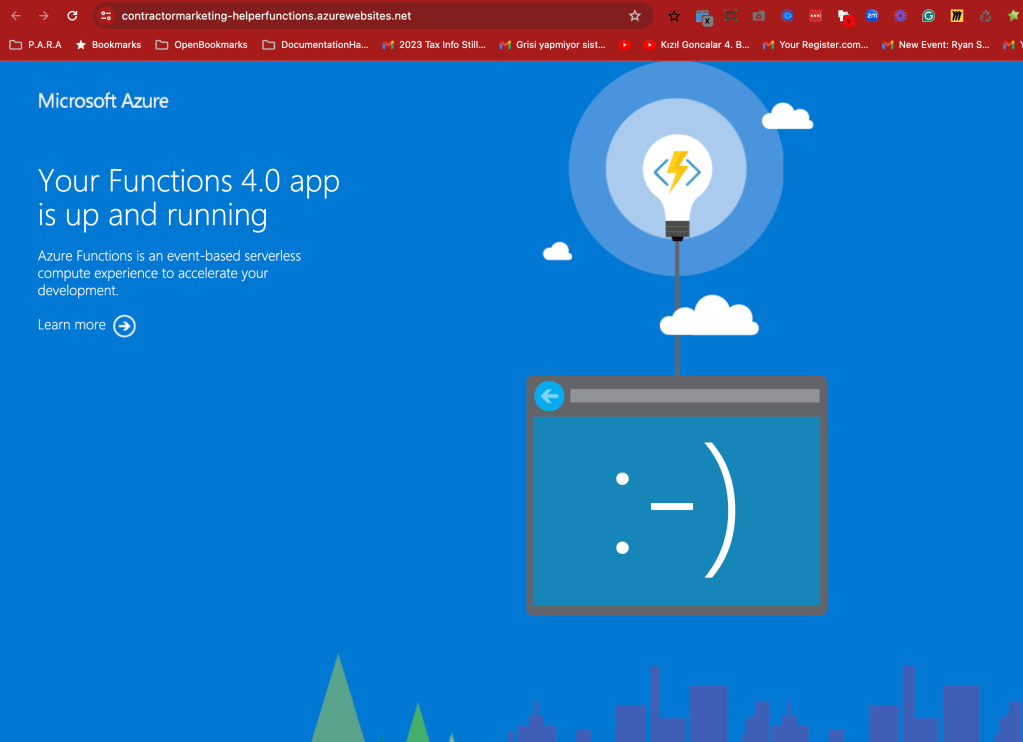Reload the current page

[72, 16]
